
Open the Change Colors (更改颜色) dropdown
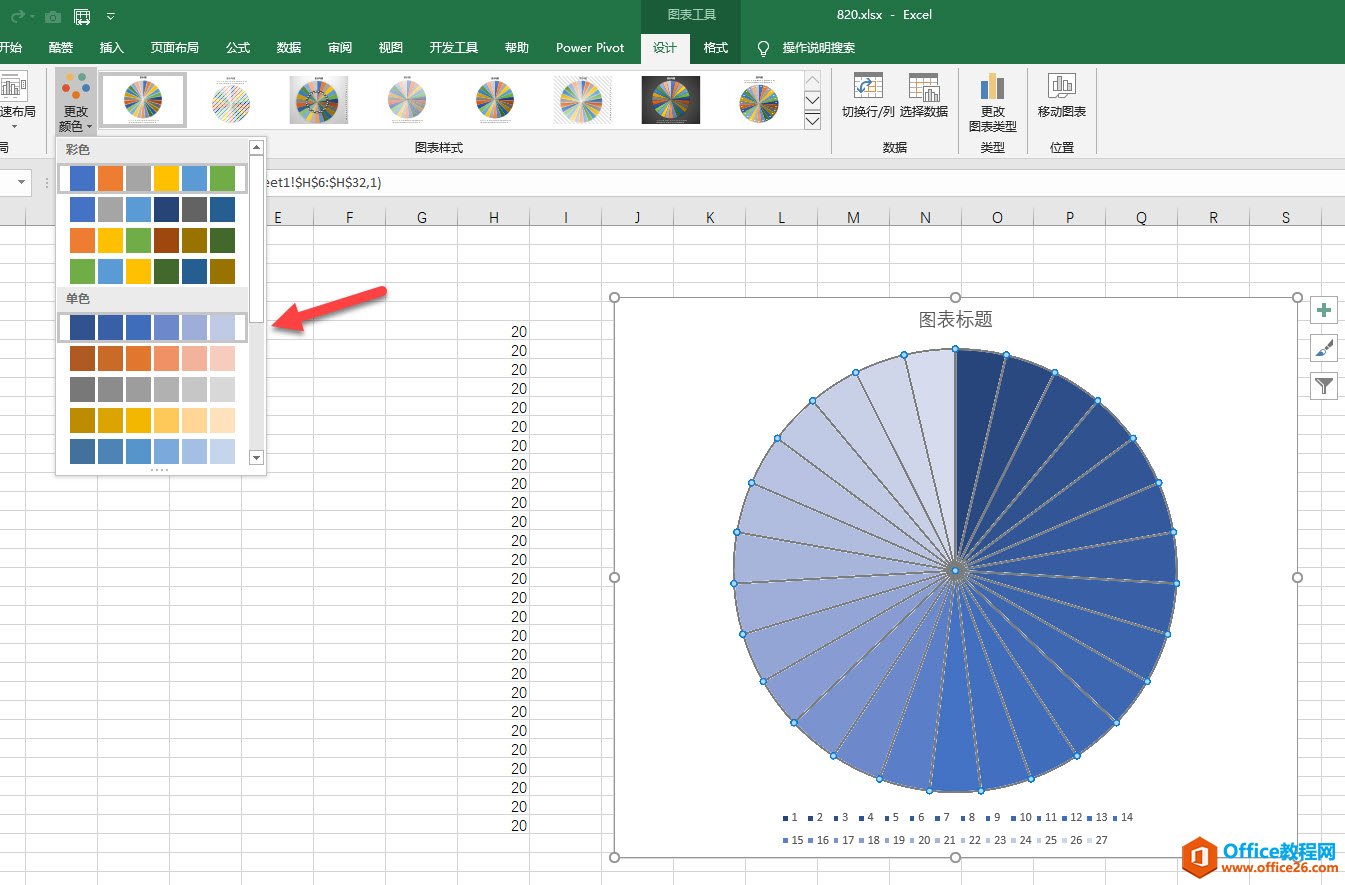[76, 102]
